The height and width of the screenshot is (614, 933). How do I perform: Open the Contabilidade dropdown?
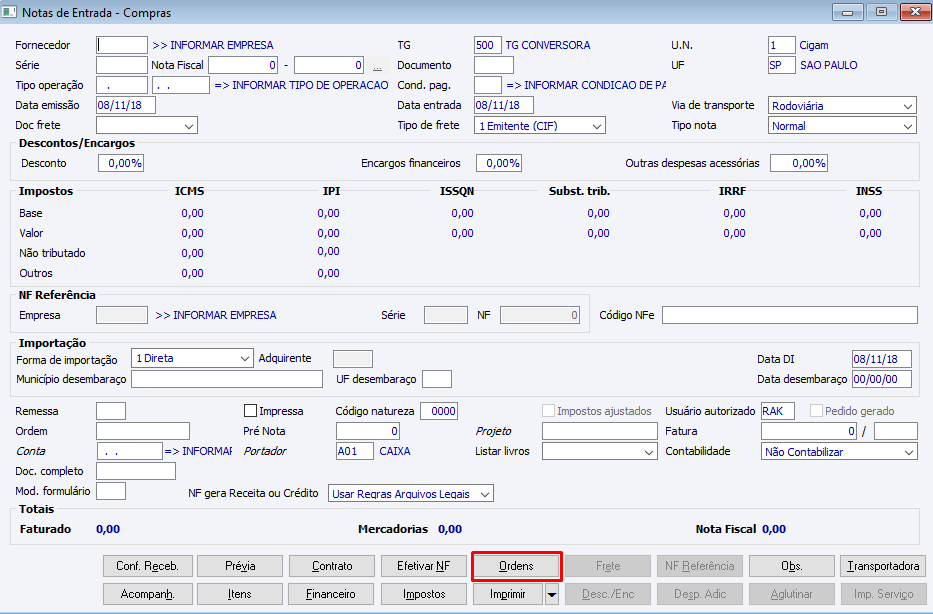(839, 452)
